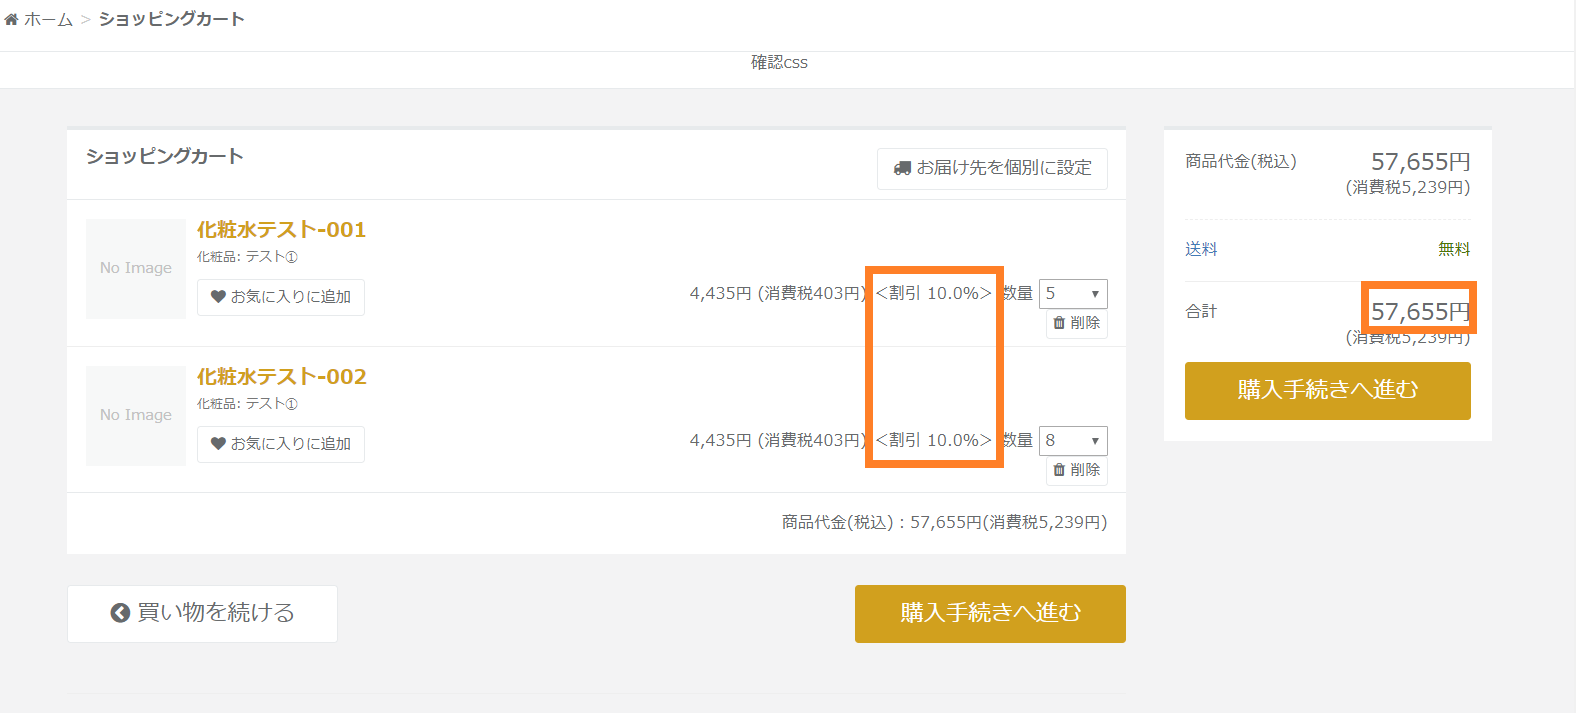Expand quantity dropdown showing 5

click(1073, 294)
